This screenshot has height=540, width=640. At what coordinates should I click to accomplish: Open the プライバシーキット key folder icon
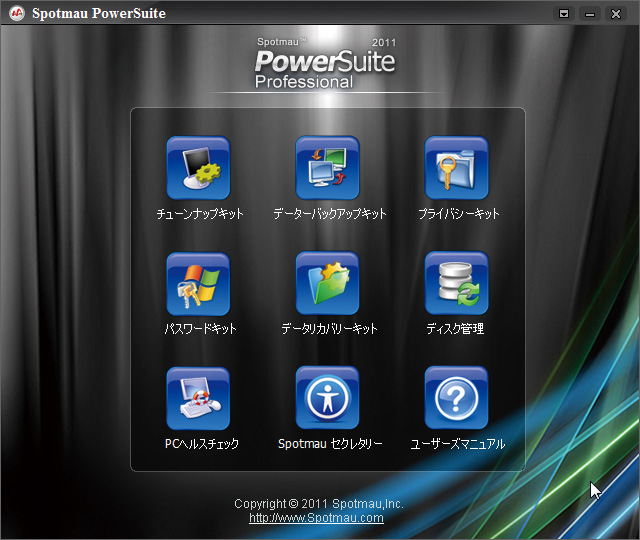coord(456,168)
